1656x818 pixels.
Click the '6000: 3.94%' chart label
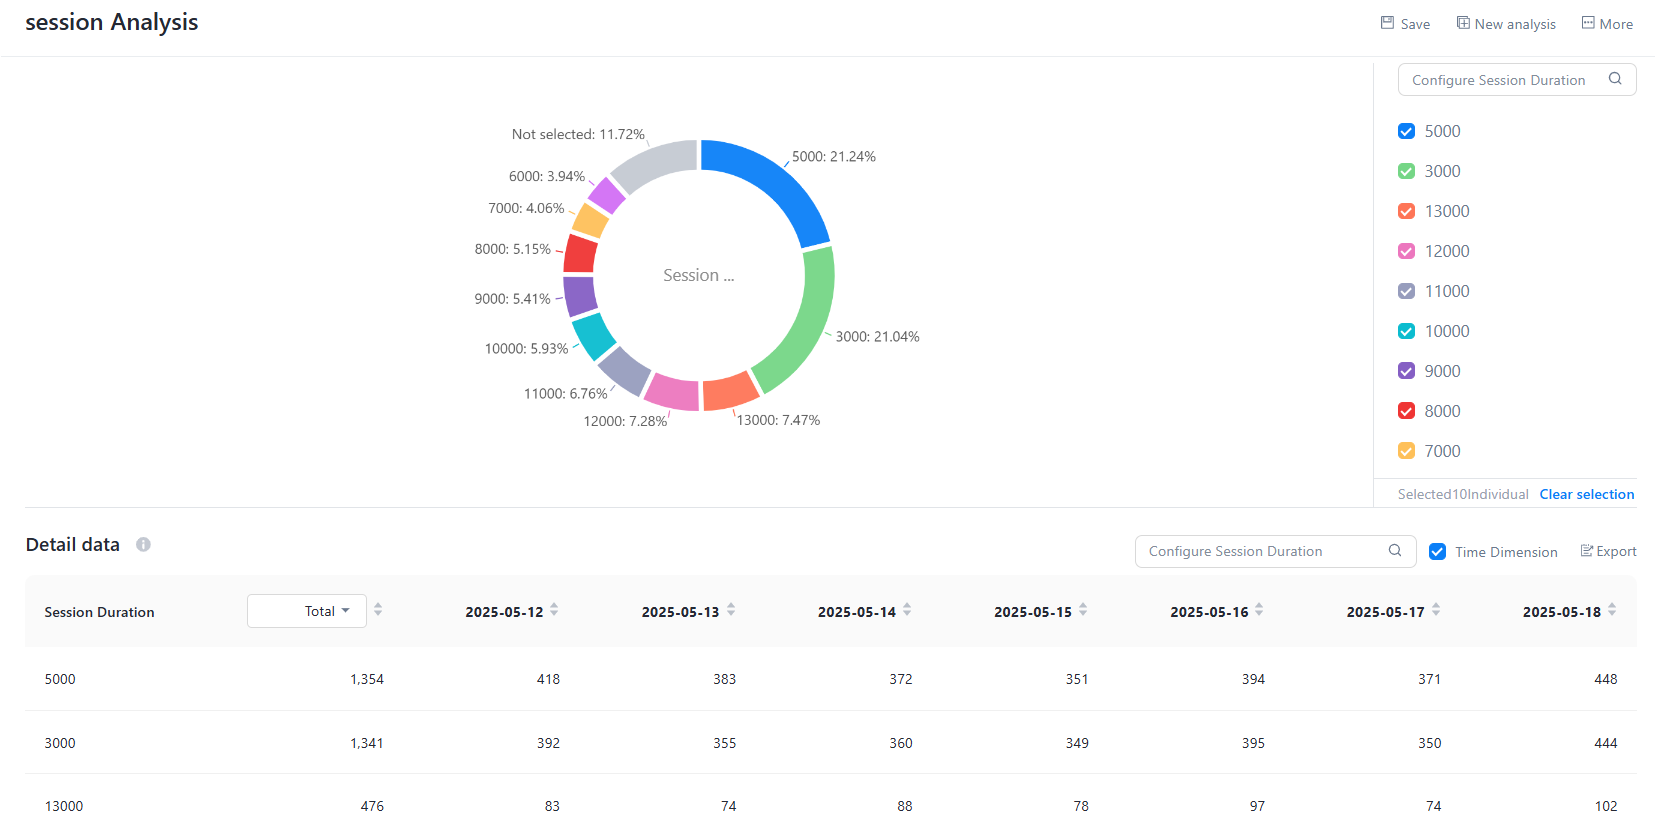point(547,176)
